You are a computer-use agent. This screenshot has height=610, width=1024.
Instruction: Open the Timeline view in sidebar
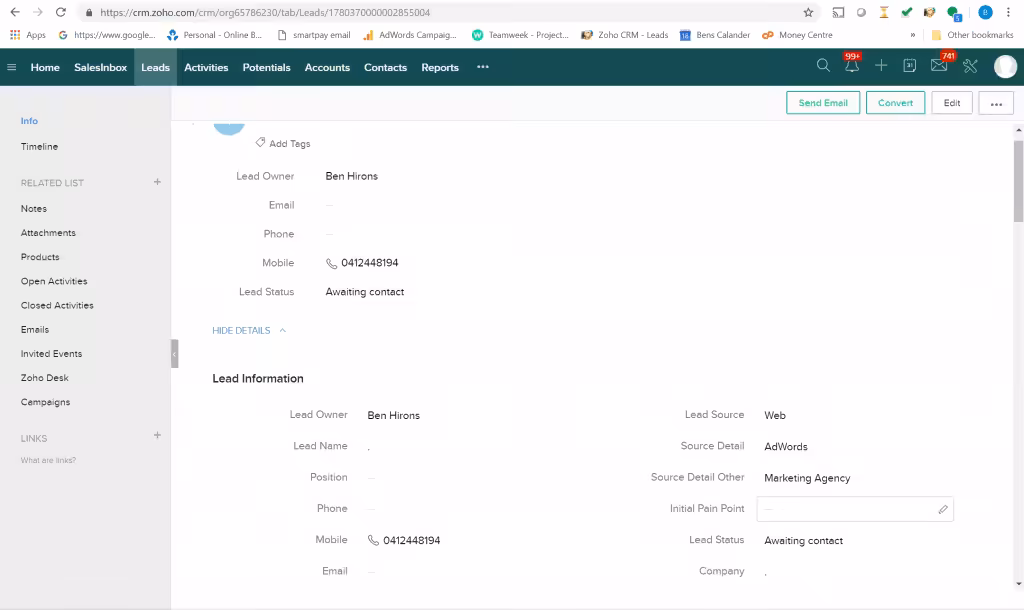pos(40,147)
